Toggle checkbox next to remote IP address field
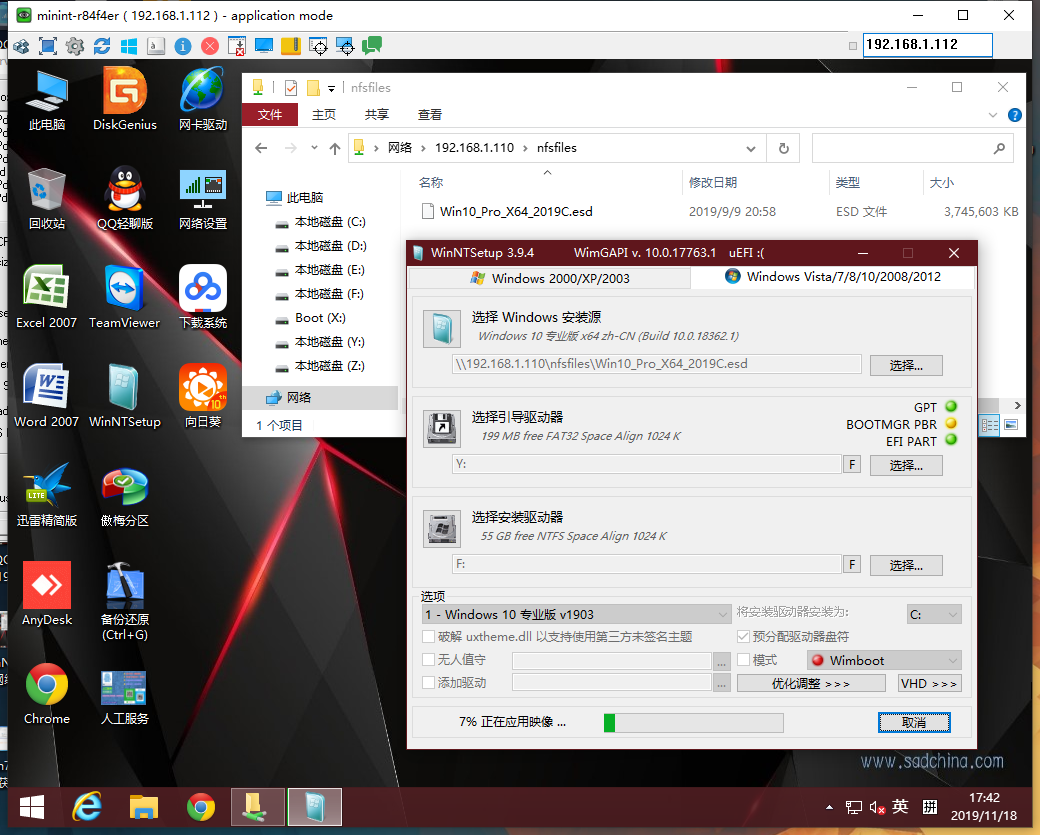This screenshot has height=835, width=1040. point(853,46)
